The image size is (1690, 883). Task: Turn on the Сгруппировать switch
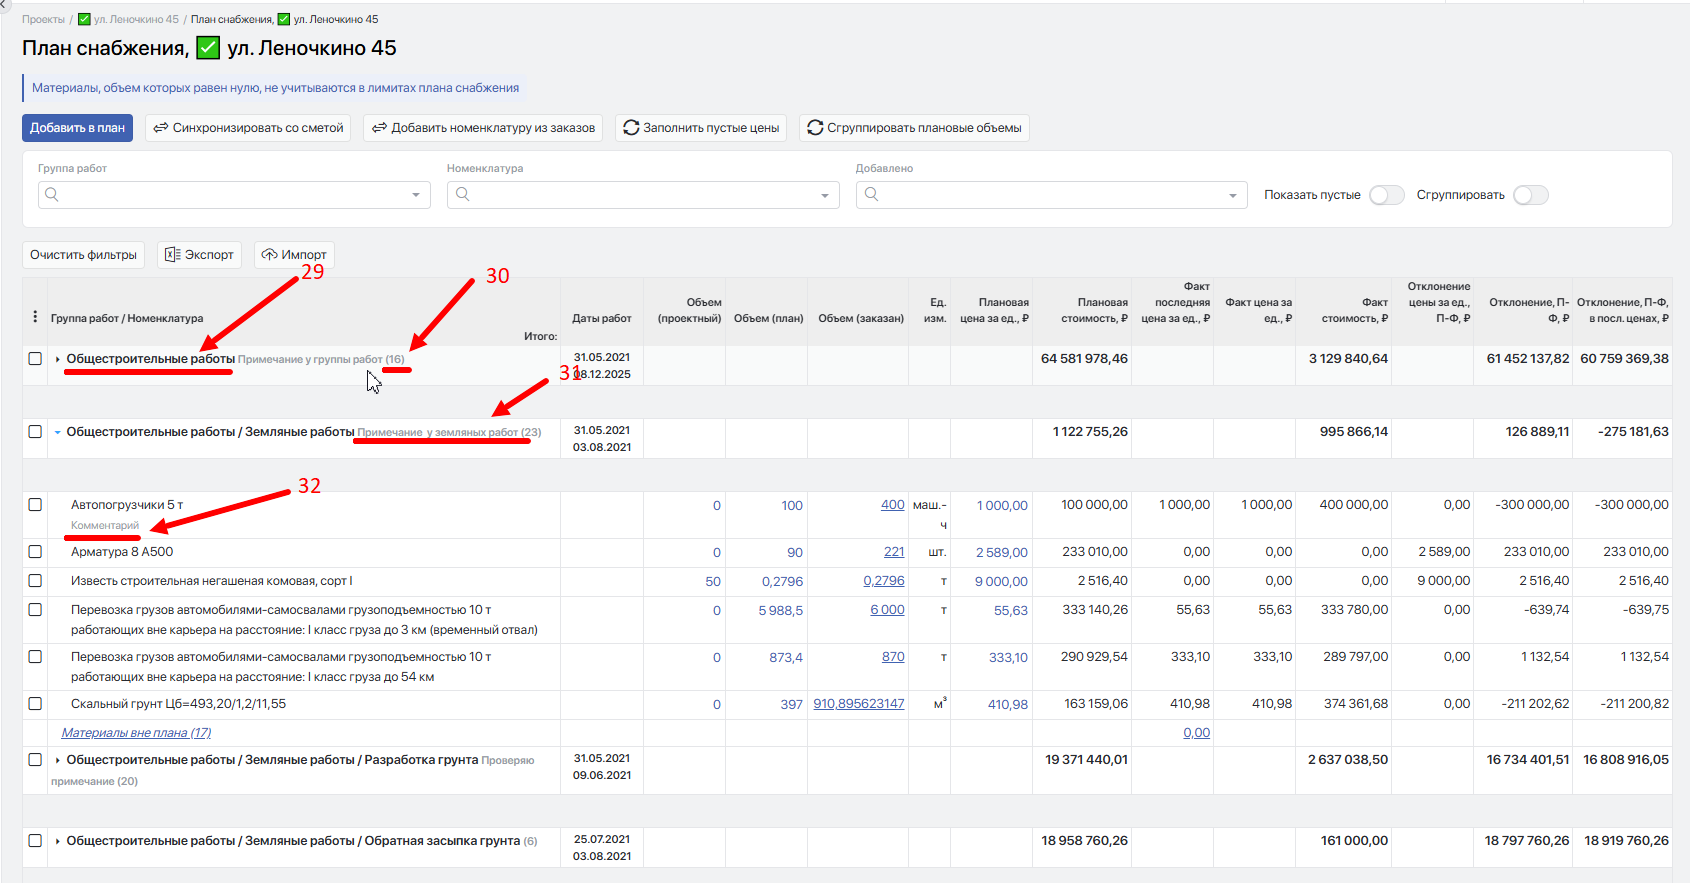pos(1530,195)
